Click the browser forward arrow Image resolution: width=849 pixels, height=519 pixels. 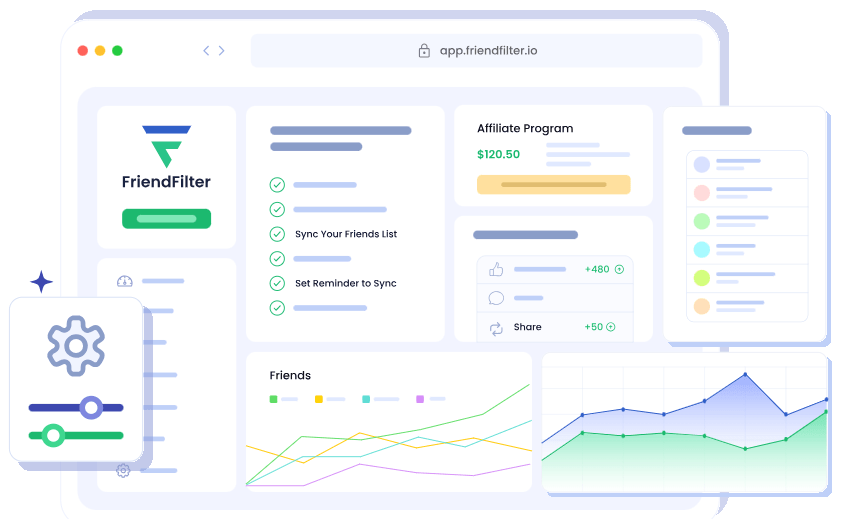tap(221, 50)
